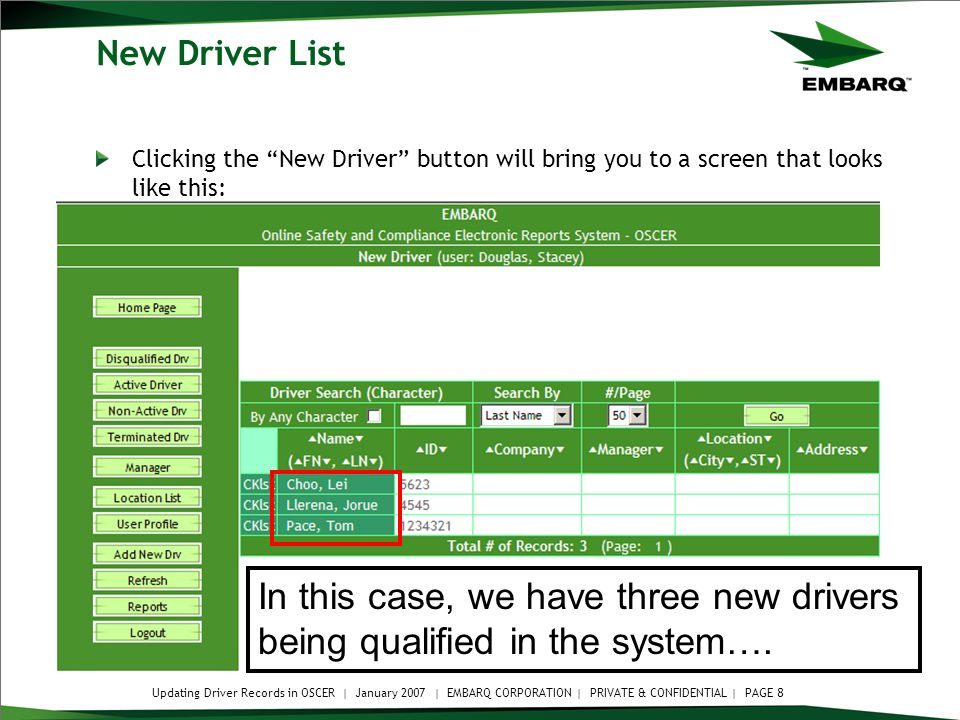The width and height of the screenshot is (960, 720).
Task: Sort Company column descending with down arrow
Action: click(560, 449)
